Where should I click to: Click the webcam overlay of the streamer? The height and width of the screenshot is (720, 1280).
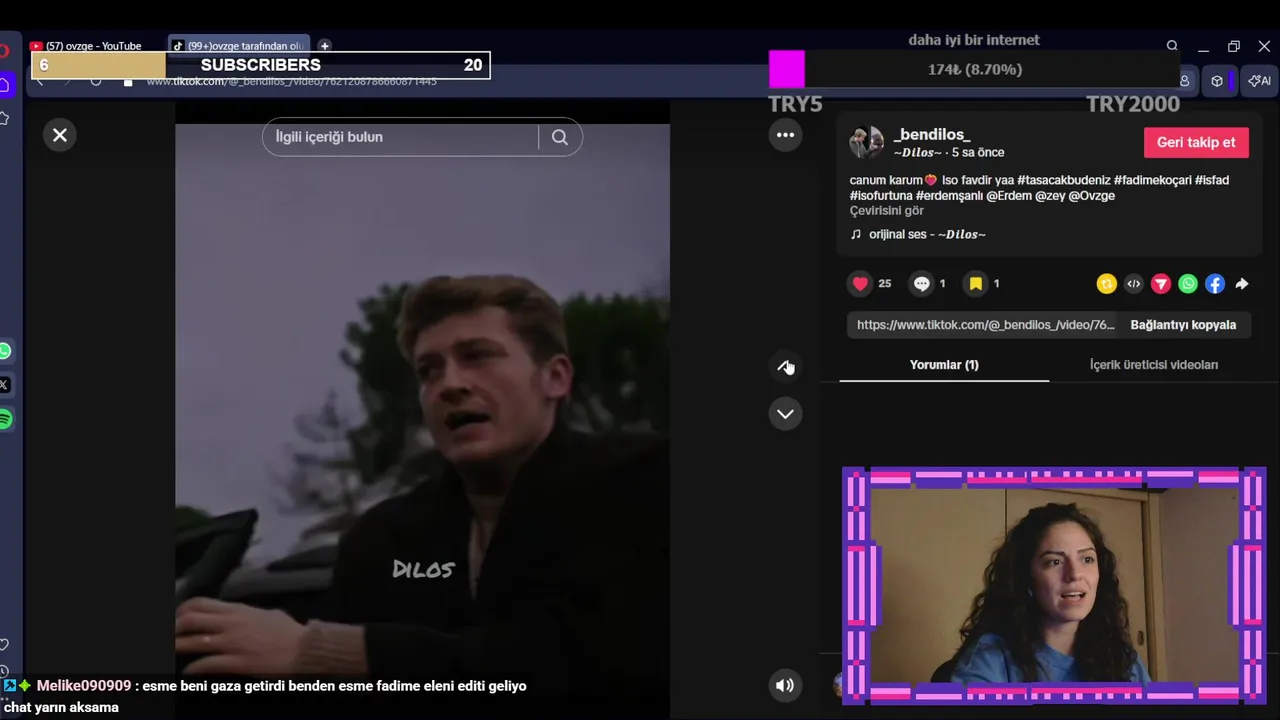click(x=1054, y=586)
